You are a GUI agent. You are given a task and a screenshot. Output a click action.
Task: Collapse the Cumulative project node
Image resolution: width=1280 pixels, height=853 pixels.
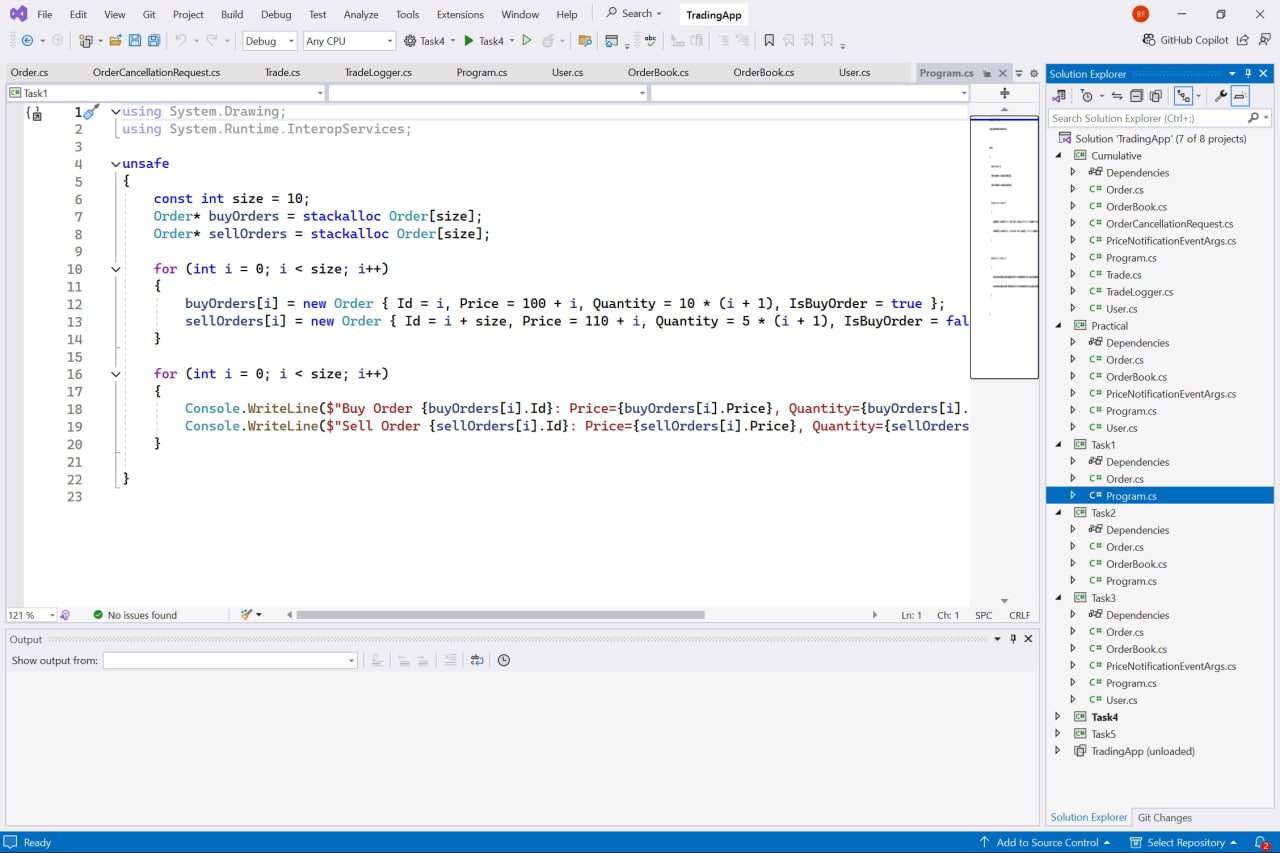(x=1058, y=156)
